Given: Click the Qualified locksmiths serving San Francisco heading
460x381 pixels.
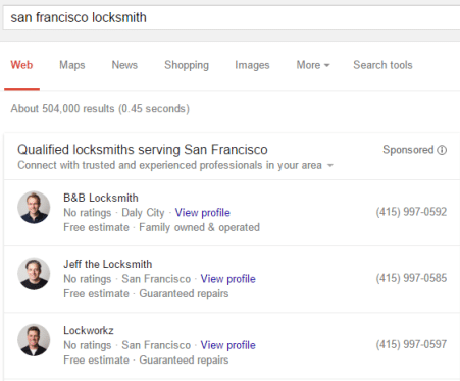Looking at the screenshot, I should coord(142,150).
